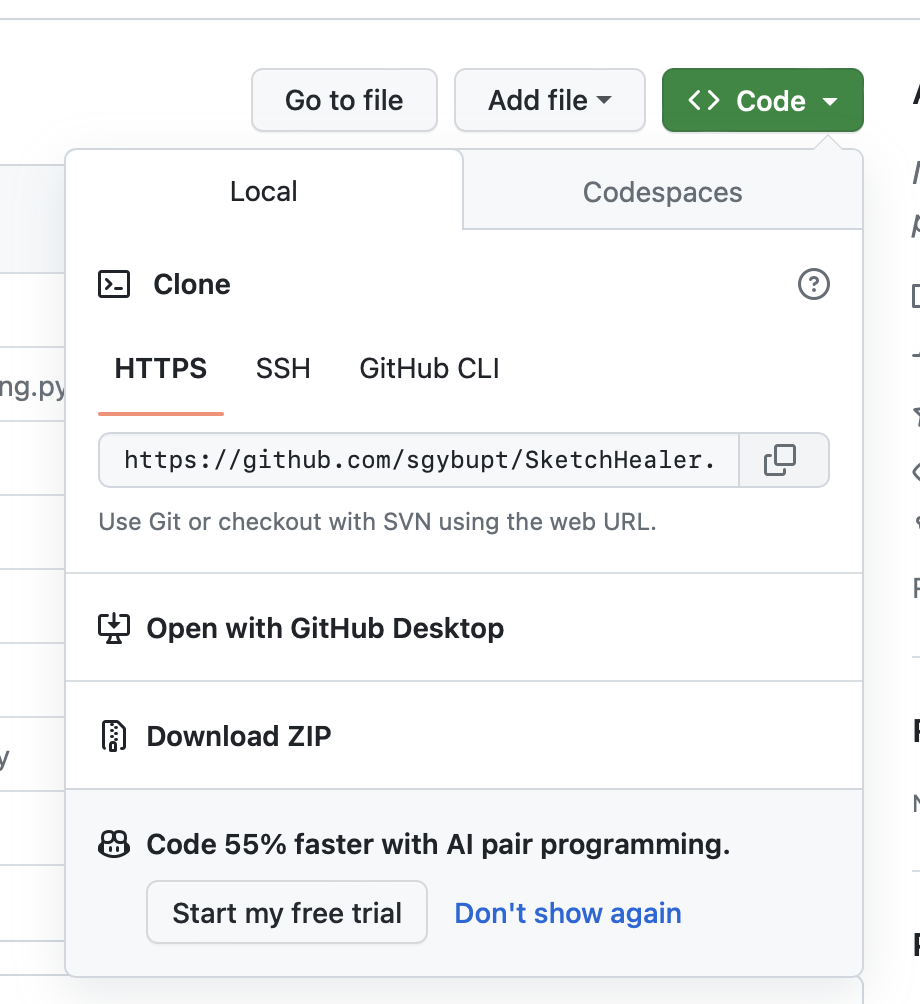Copy the clone URL to clipboard

[780, 460]
